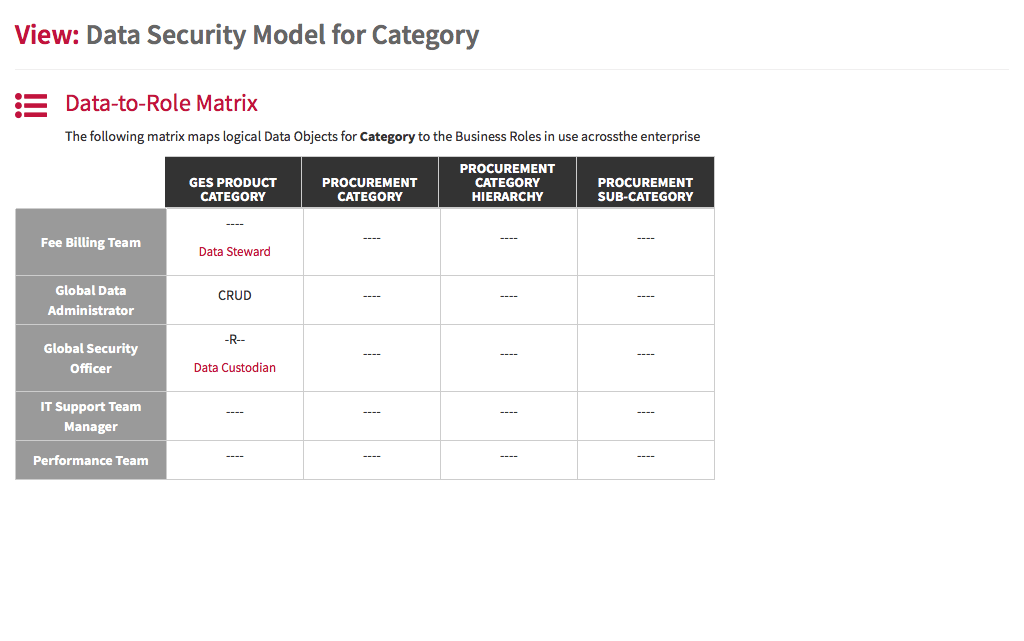The image size is (1024, 641).
Task: Open the Data Custodian link
Action: (234, 367)
